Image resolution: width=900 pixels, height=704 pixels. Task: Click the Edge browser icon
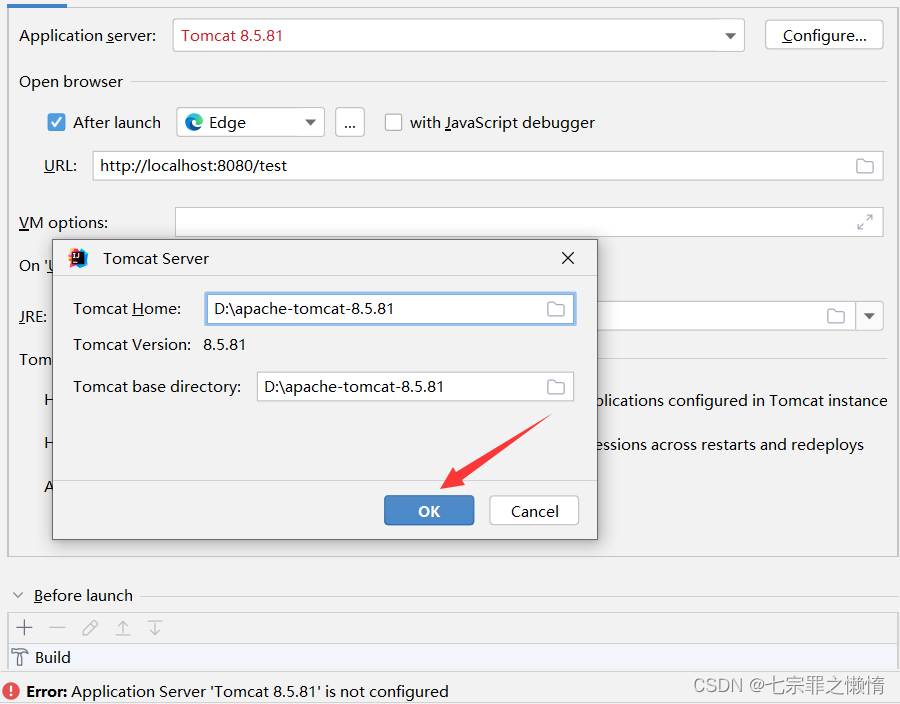coord(194,122)
